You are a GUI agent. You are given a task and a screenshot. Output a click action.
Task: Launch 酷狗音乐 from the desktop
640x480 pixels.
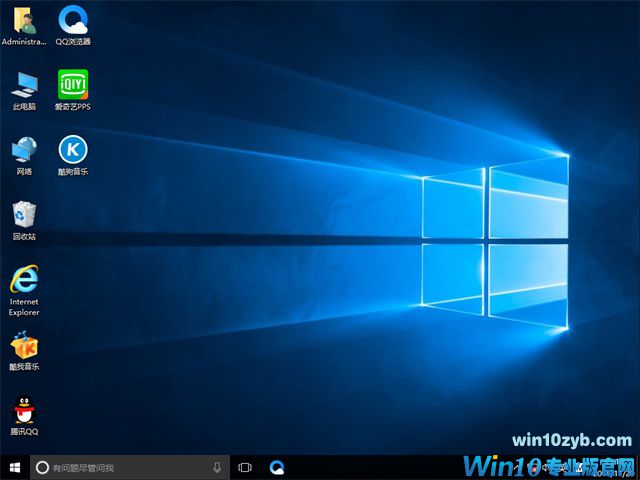73,155
